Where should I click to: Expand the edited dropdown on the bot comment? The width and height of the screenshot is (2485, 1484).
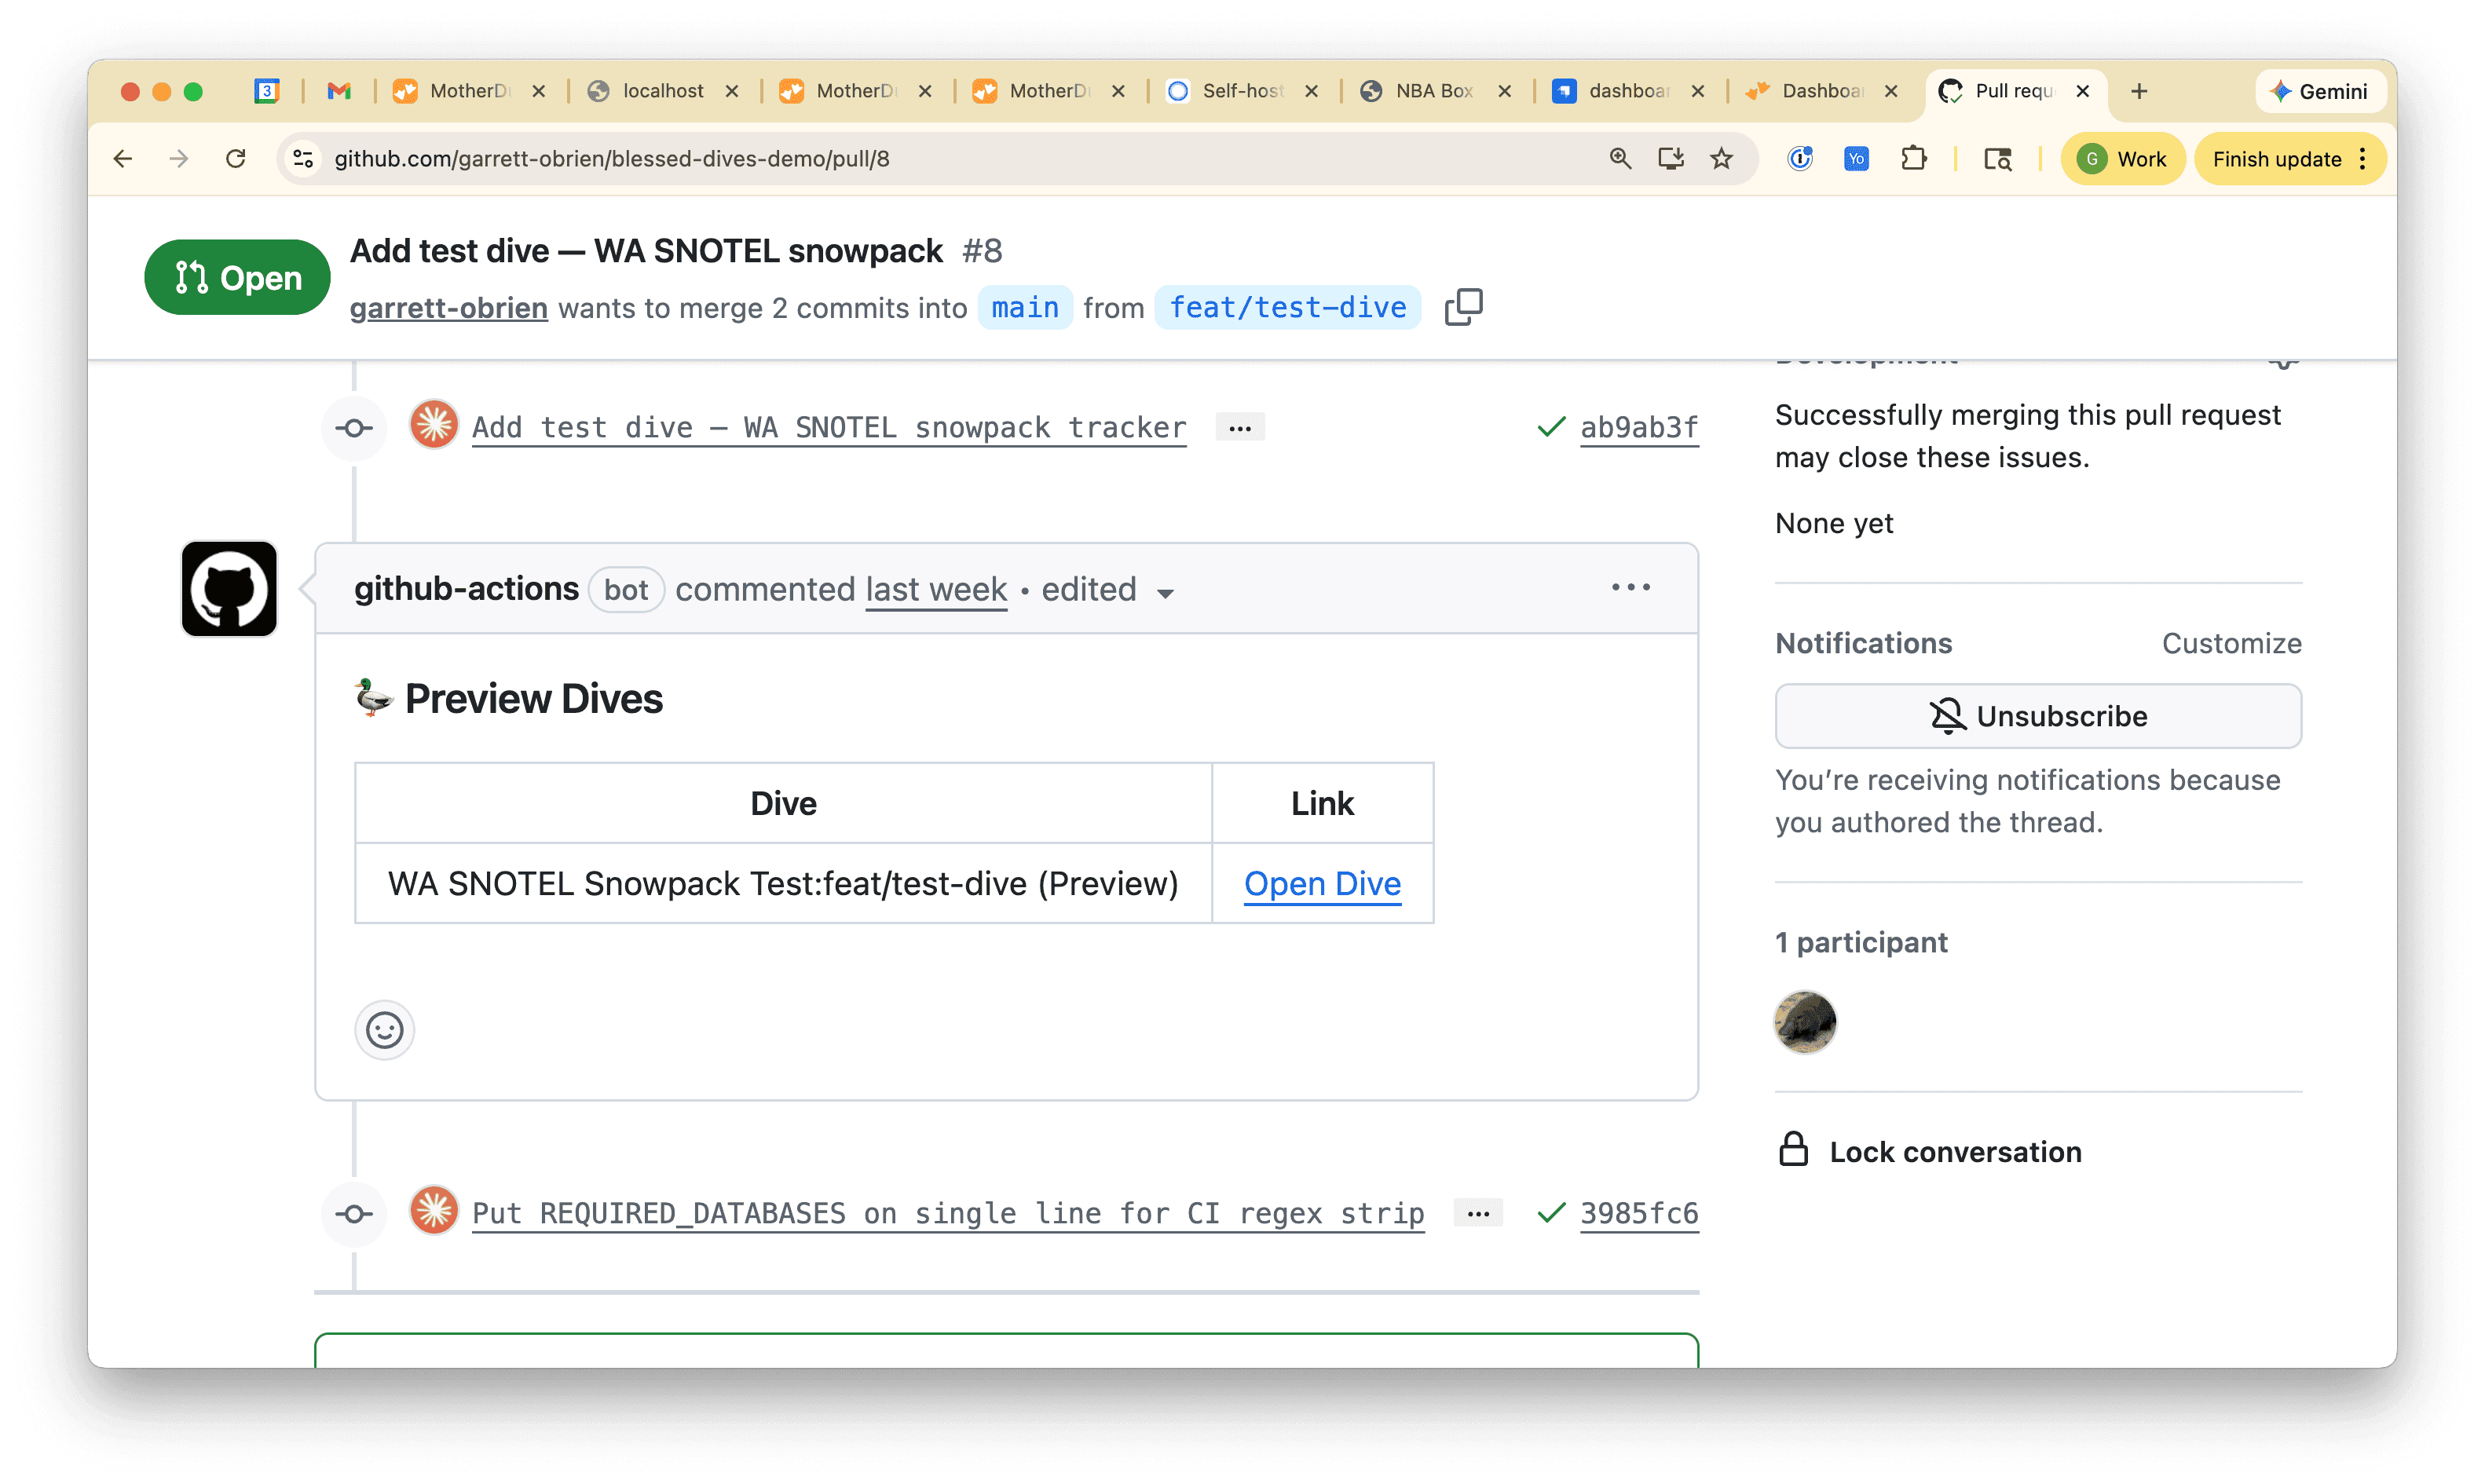click(1166, 592)
